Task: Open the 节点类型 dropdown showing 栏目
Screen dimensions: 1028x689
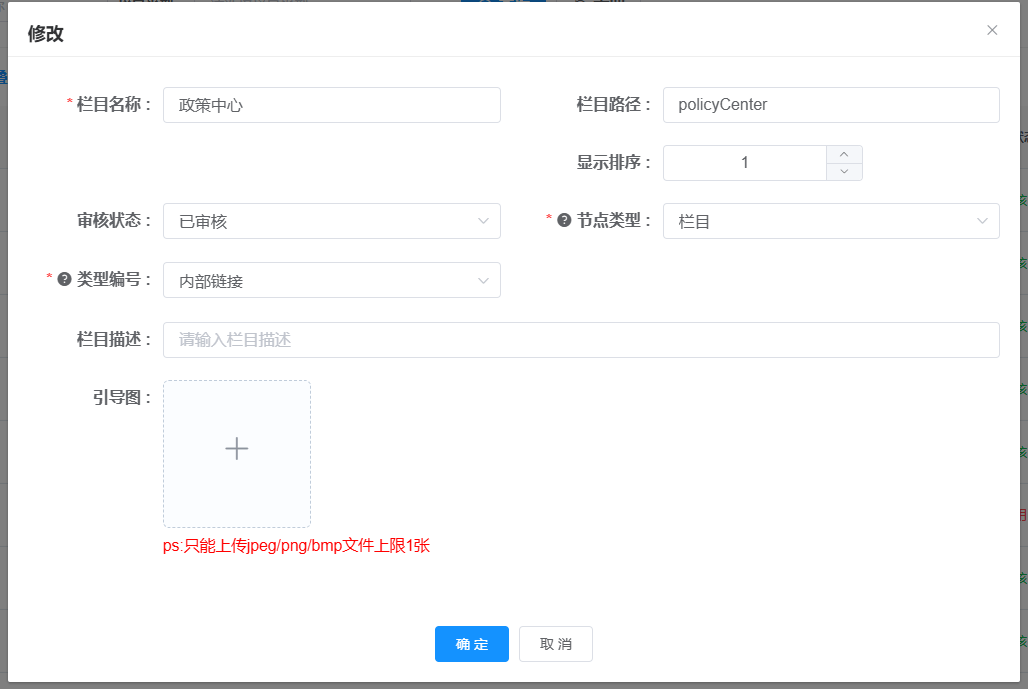Action: (830, 221)
